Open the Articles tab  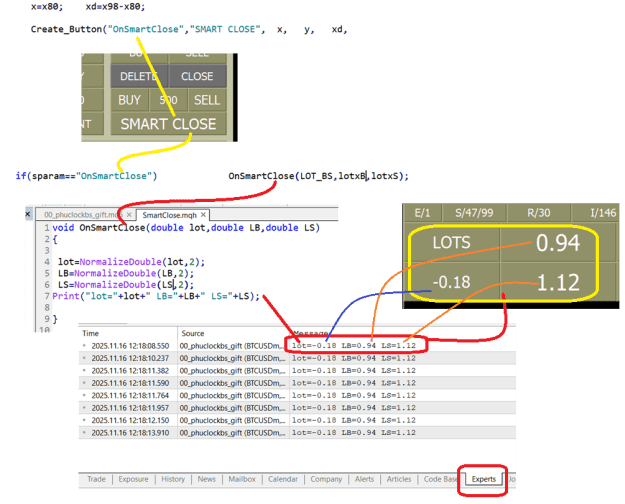point(399,479)
